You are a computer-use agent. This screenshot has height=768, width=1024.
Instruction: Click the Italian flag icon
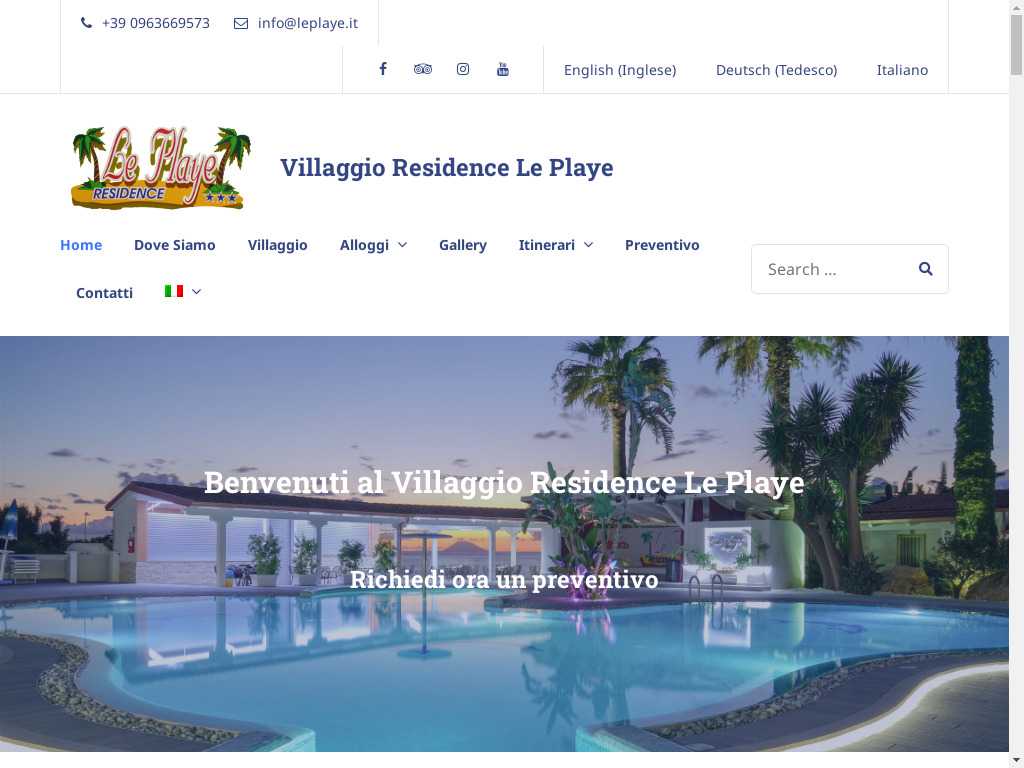(174, 291)
